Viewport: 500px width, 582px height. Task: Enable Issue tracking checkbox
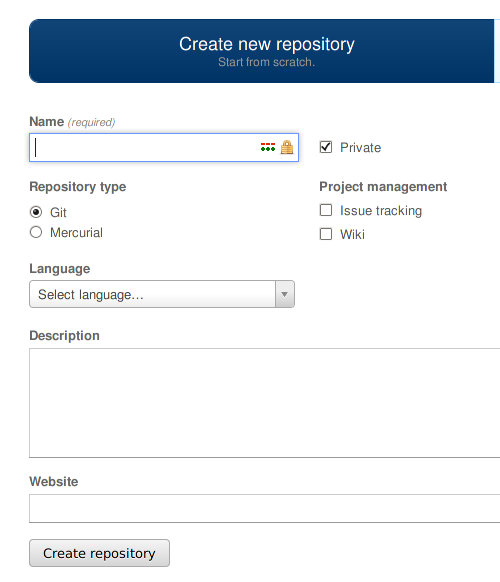pyautogui.click(x=326, y=210)
